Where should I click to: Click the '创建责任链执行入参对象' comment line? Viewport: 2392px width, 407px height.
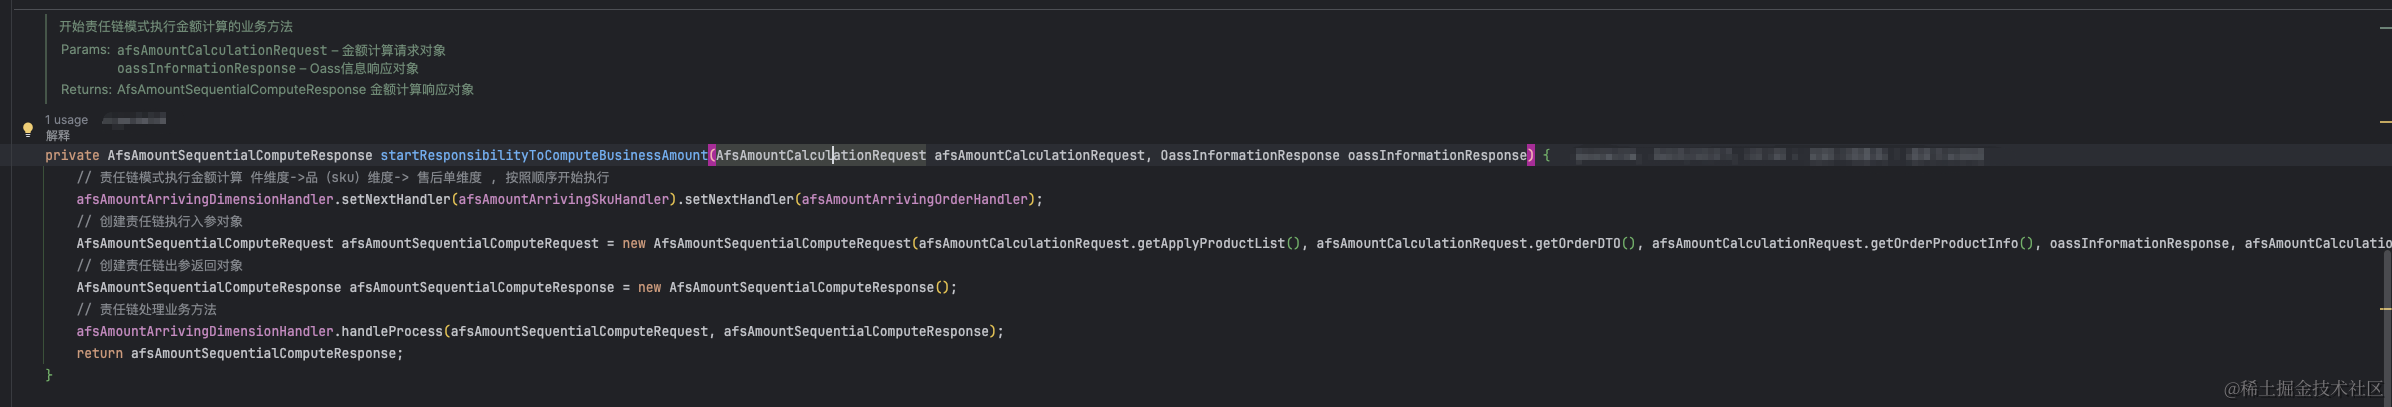(x=160, y=222)
